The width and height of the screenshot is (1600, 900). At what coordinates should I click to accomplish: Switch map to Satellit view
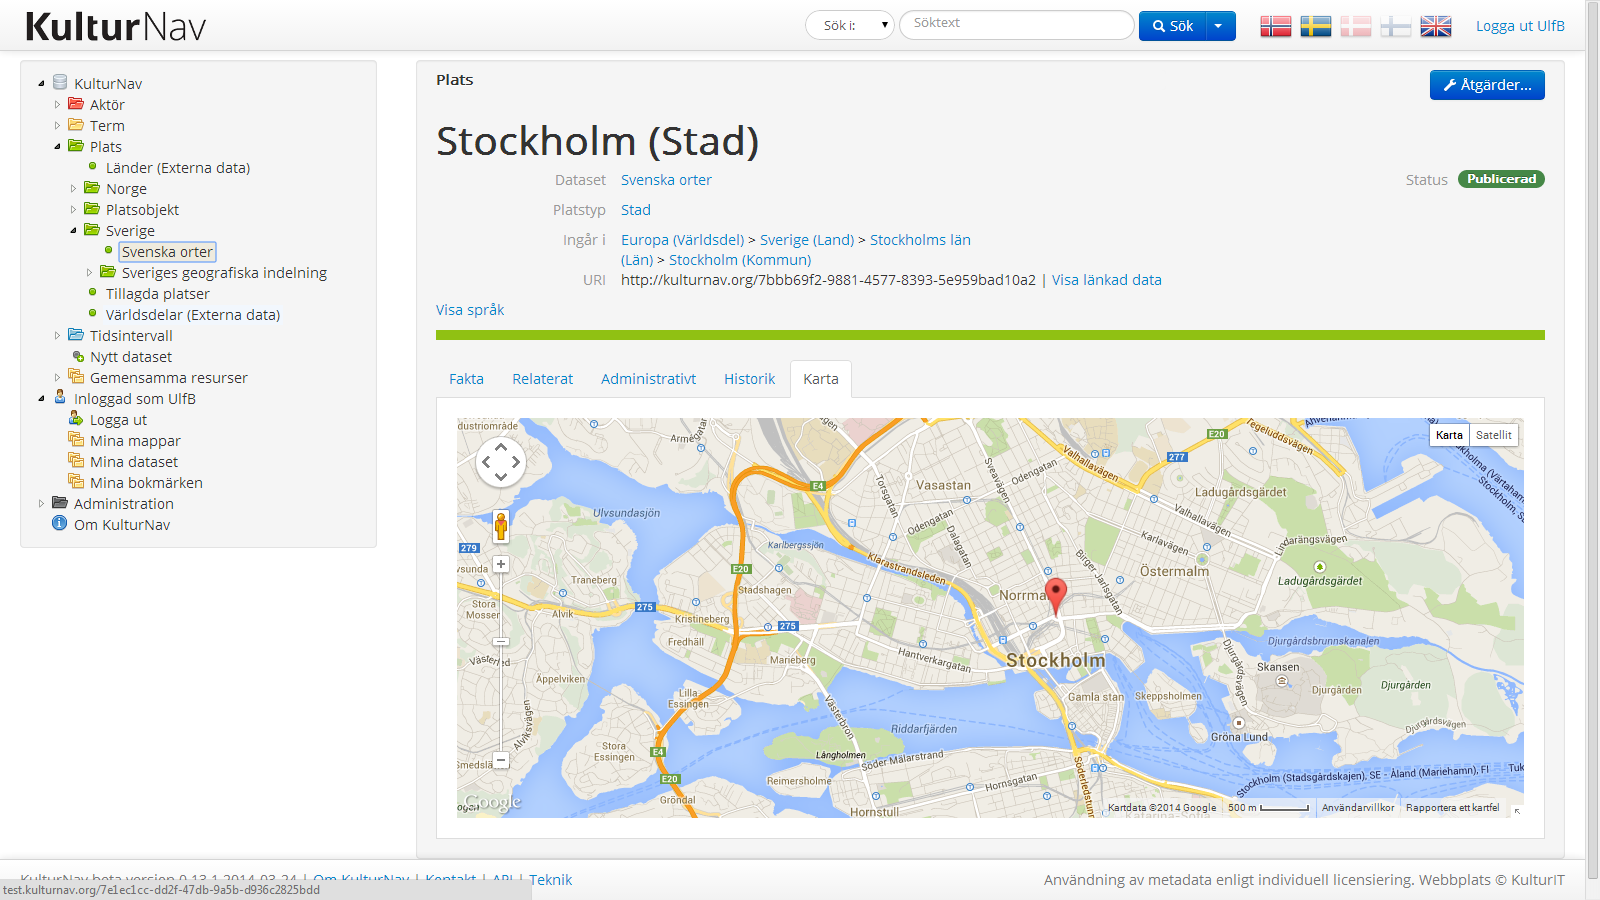[x=1494, y=435]
